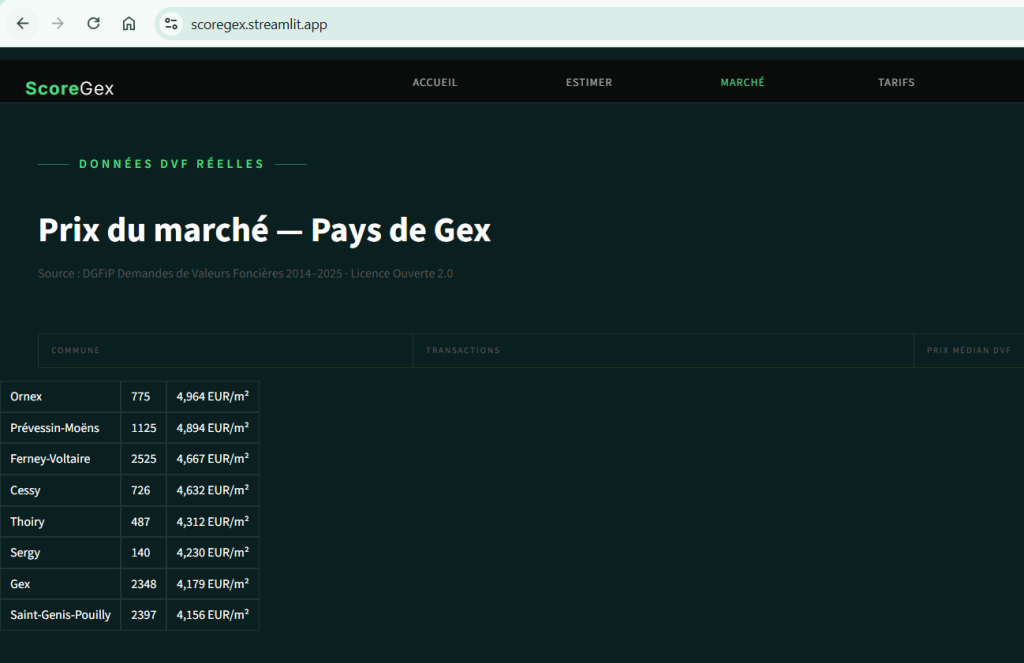Open the ESTIMER menu item
The image size is (1024, 663).
pyautogui.click(x=589, y=82)
